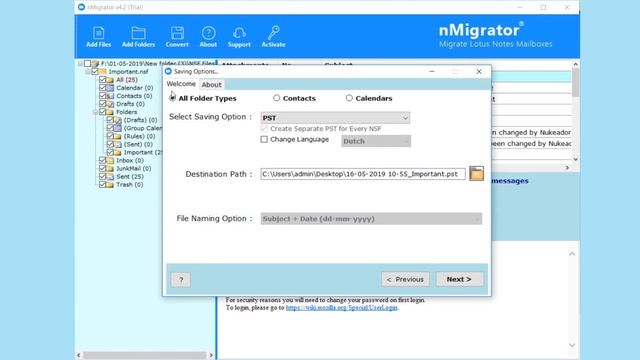640x360 pixels.
Task: Click the Trash folder icon in tree
Action: (x=110, y=184)
